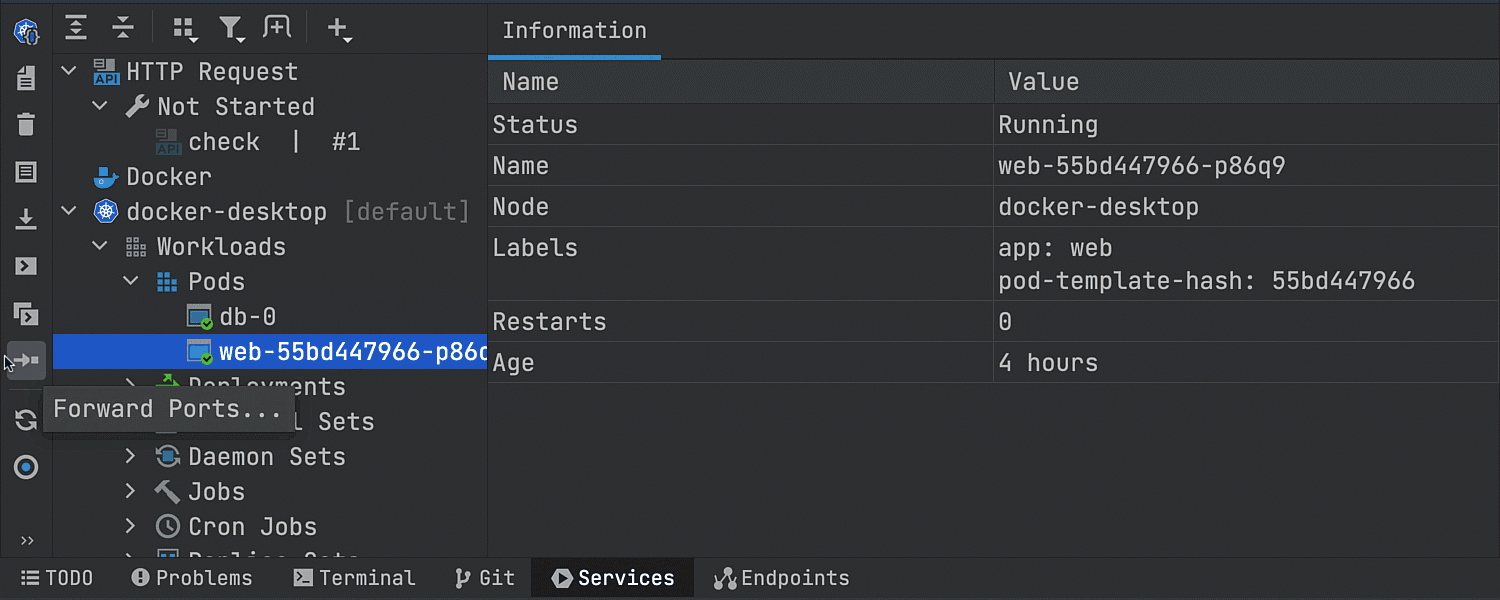Select the Docker service node
Viewport: 1500px width, 600px height.
pos(168,177)
